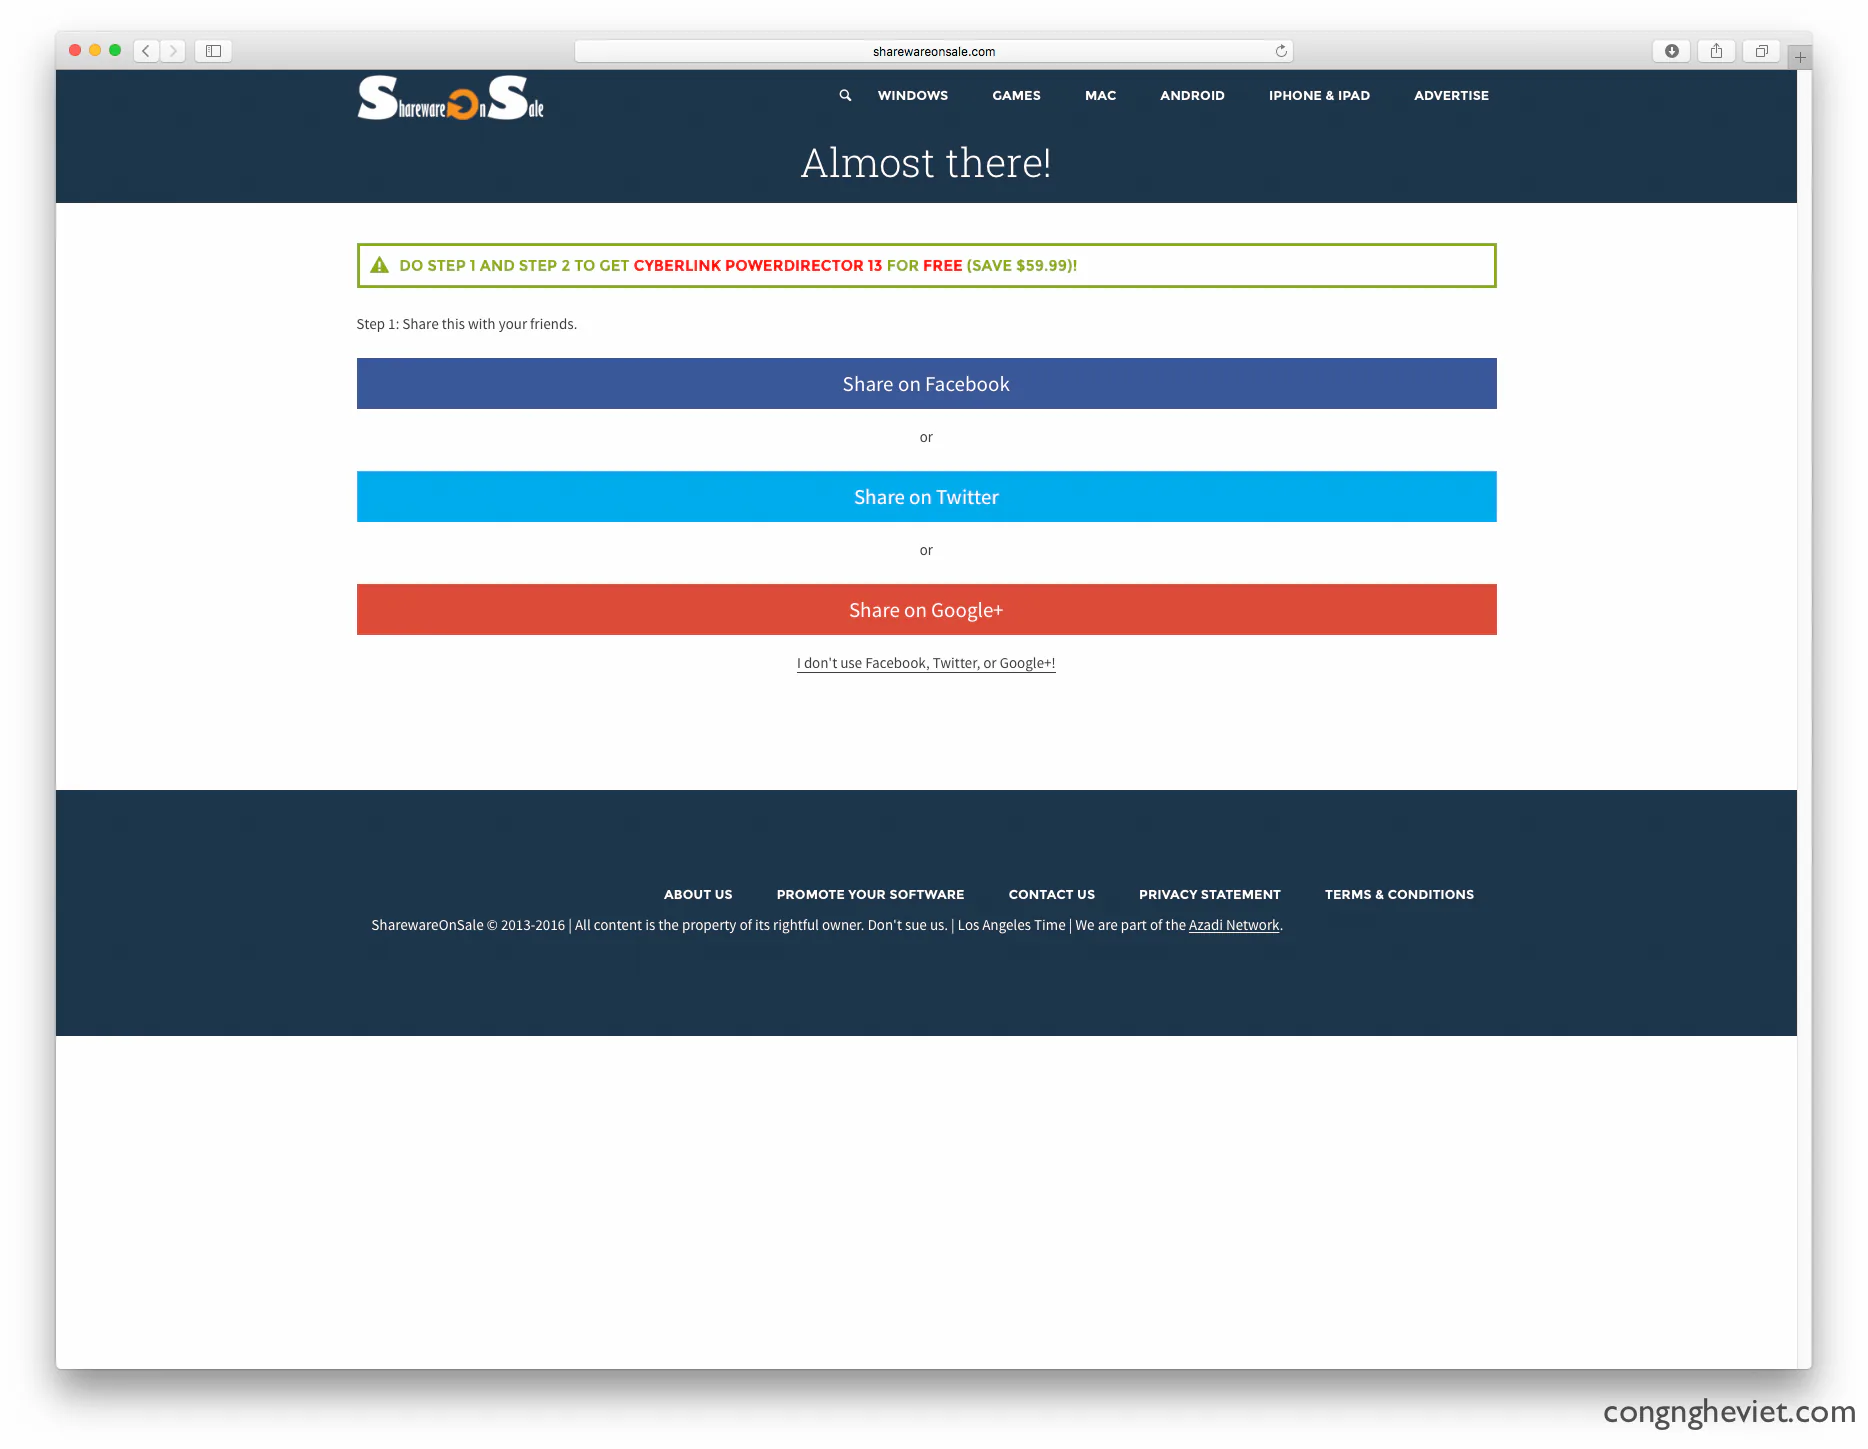Click the Share on Twitter button
This screenshot has width=1868, height=1449.
pos(926,497)
